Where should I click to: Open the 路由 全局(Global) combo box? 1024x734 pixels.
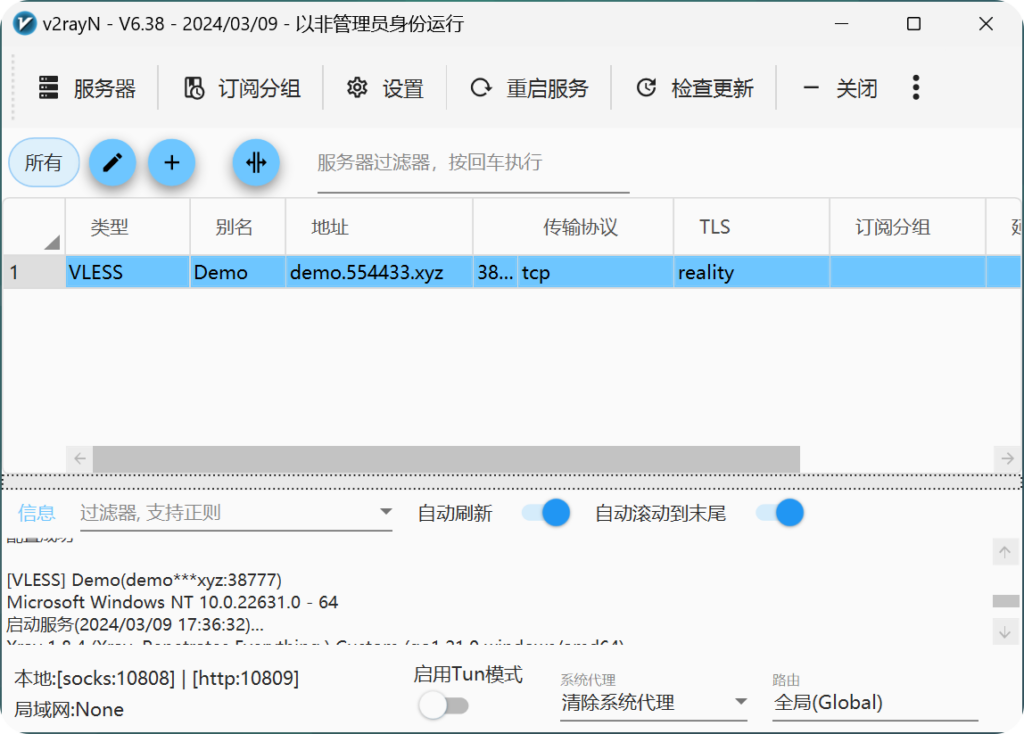point(875,702)
